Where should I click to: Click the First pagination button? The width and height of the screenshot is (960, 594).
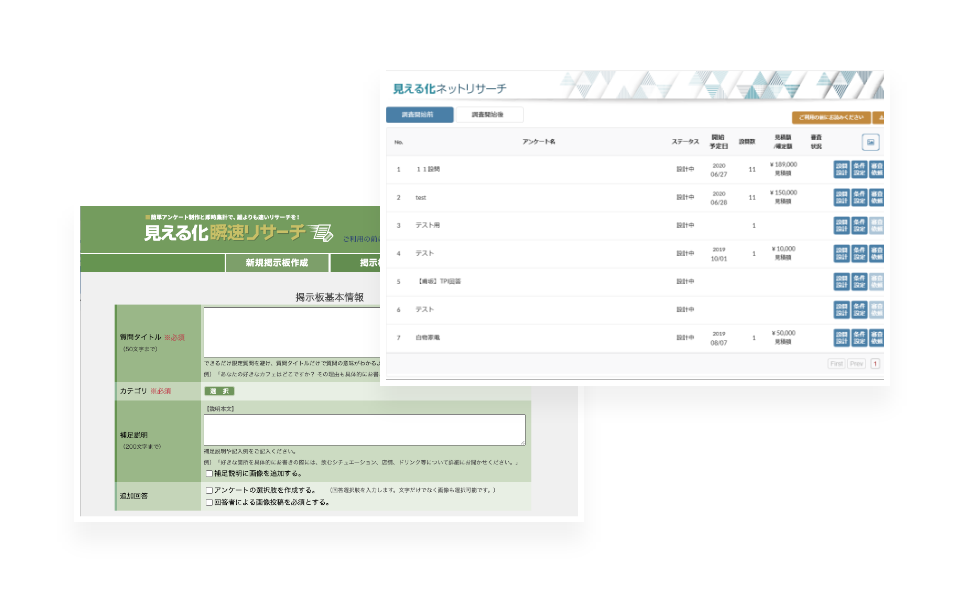836,364
